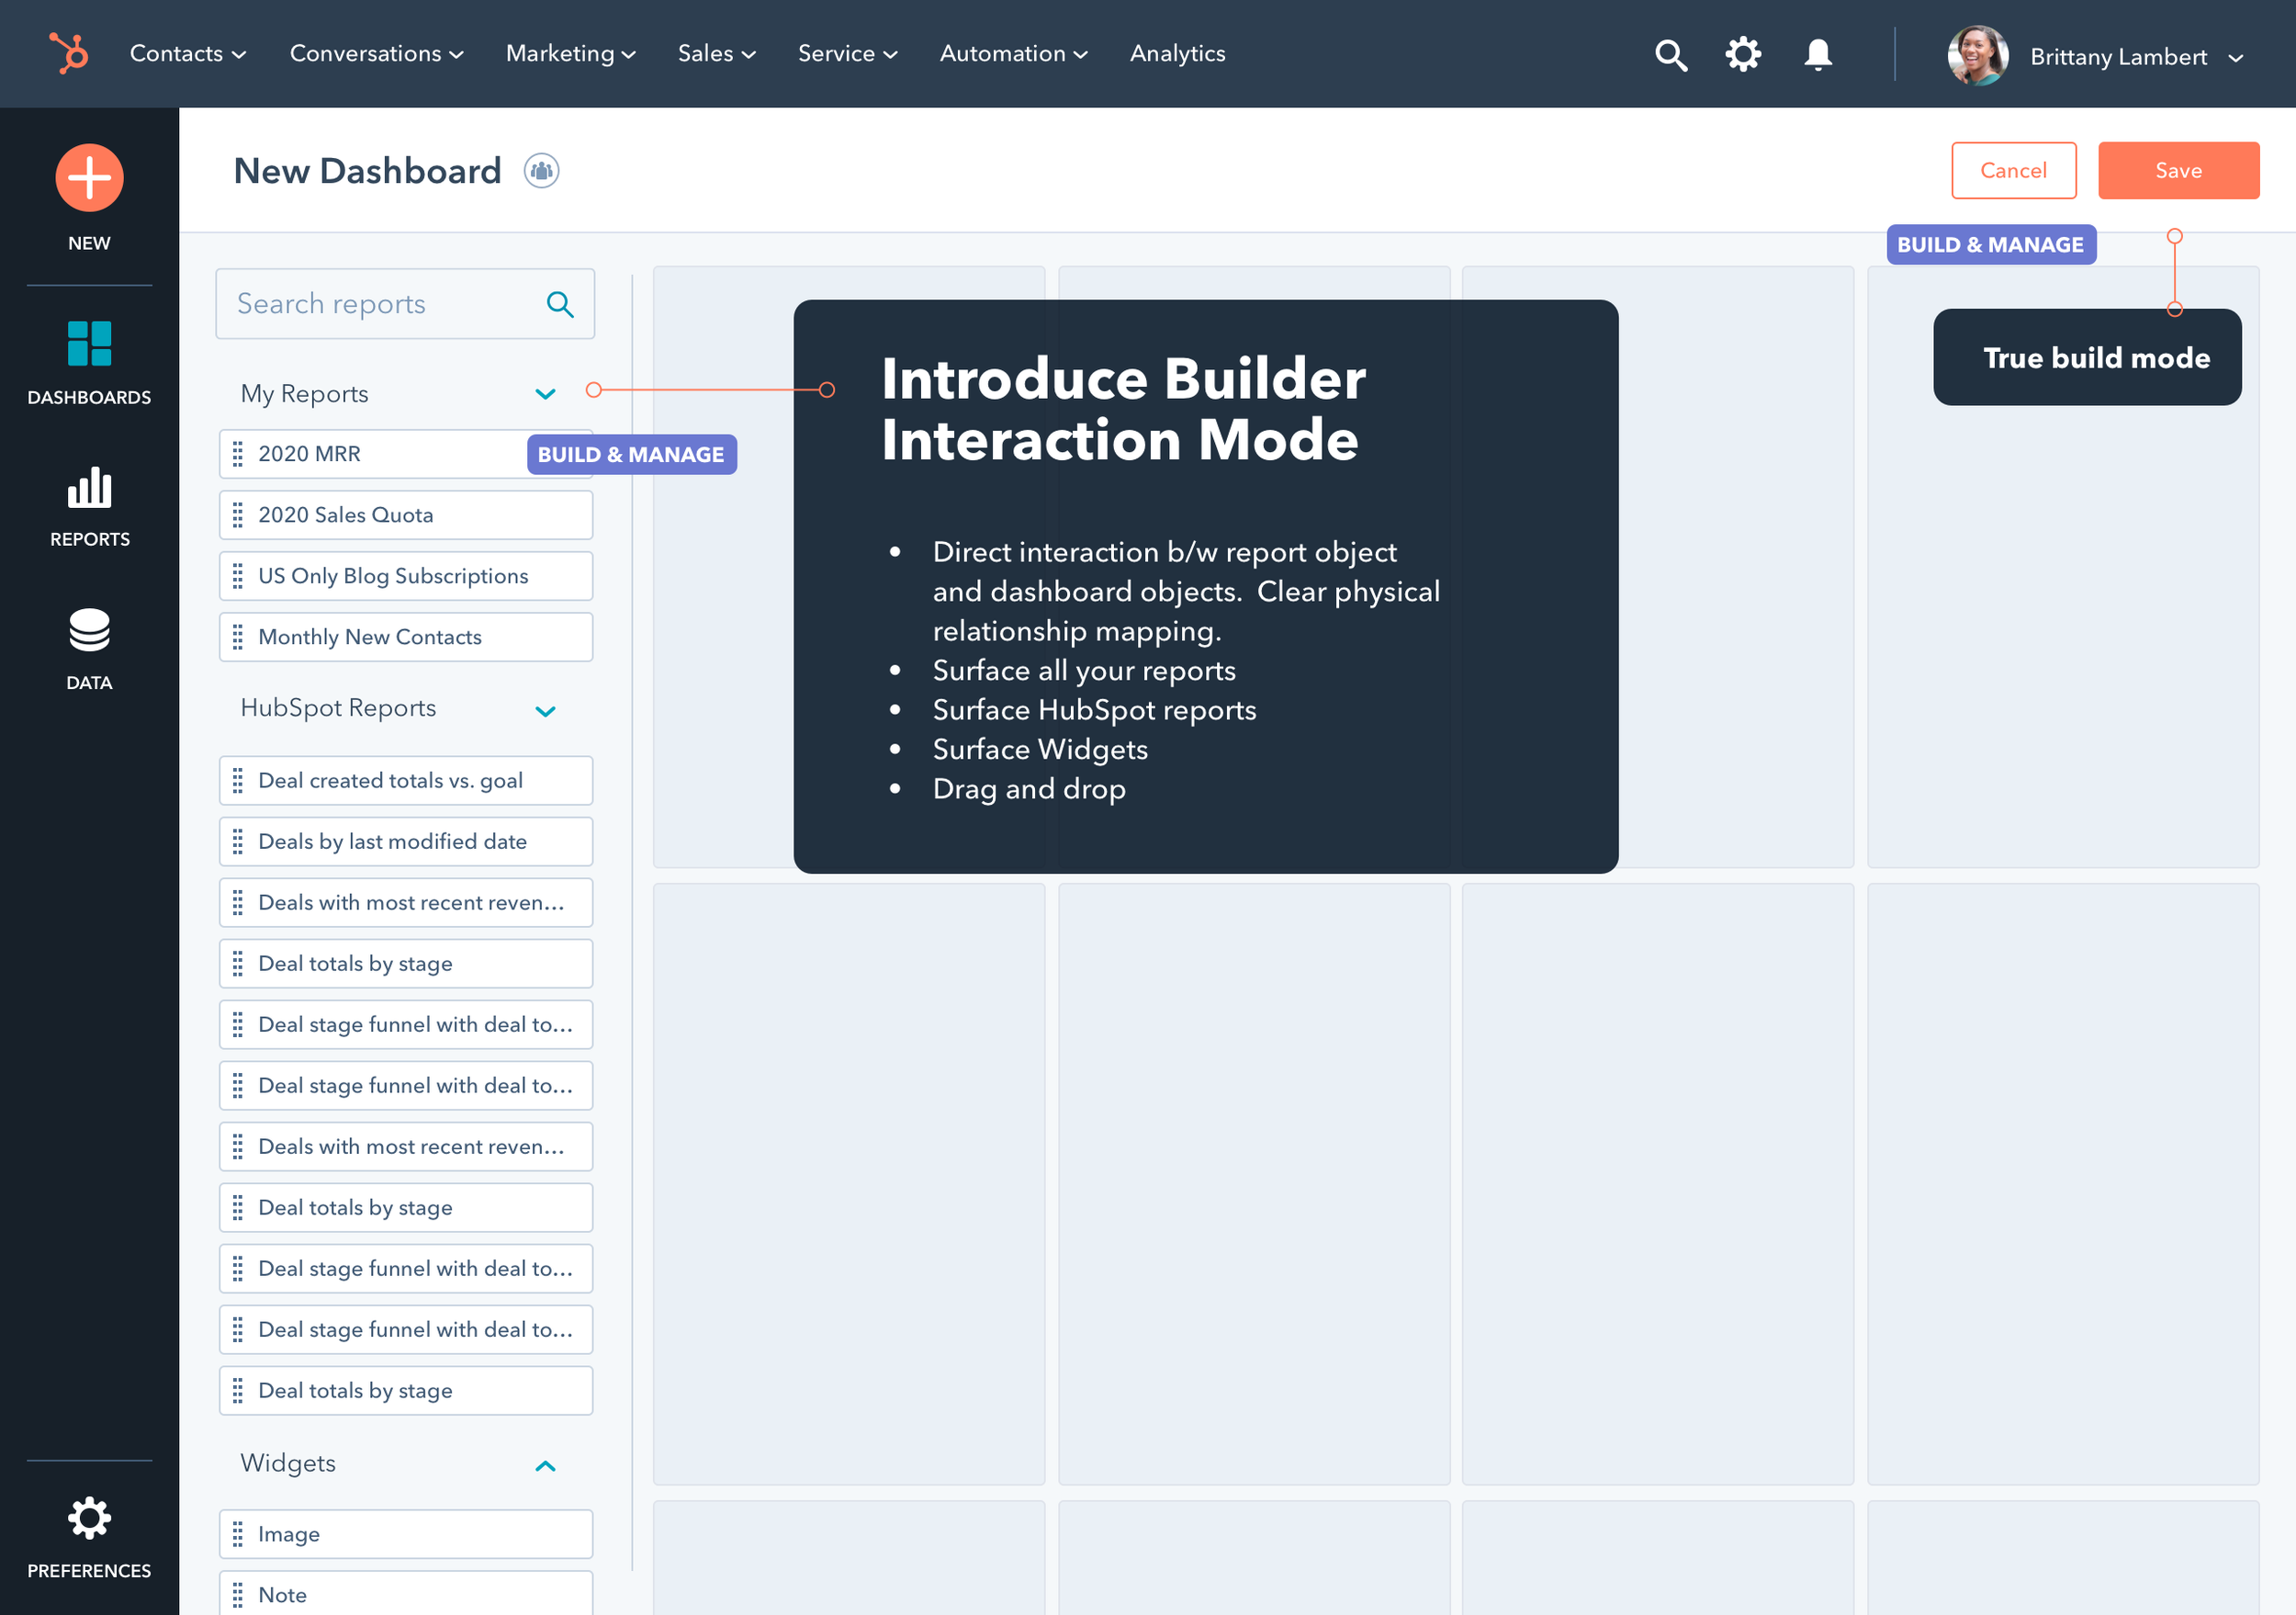Toggle the Widgets section chevron
The image size is (2296, 1615).
click(545, 1466)
